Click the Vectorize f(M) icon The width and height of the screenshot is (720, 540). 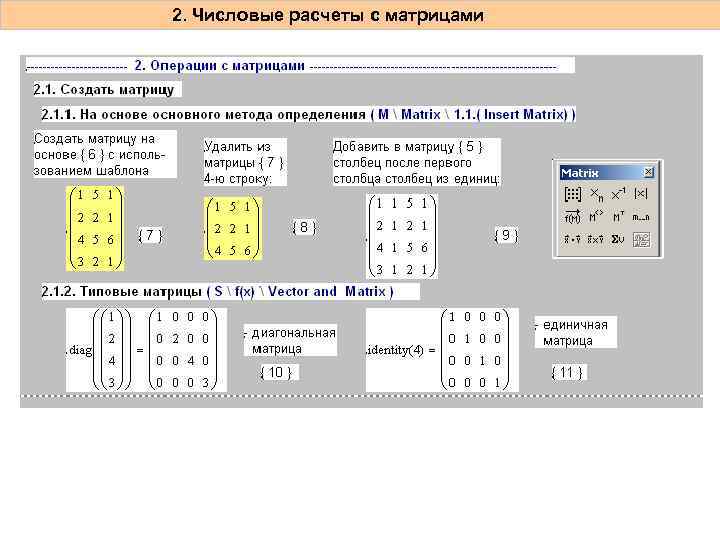pos(572,216)
